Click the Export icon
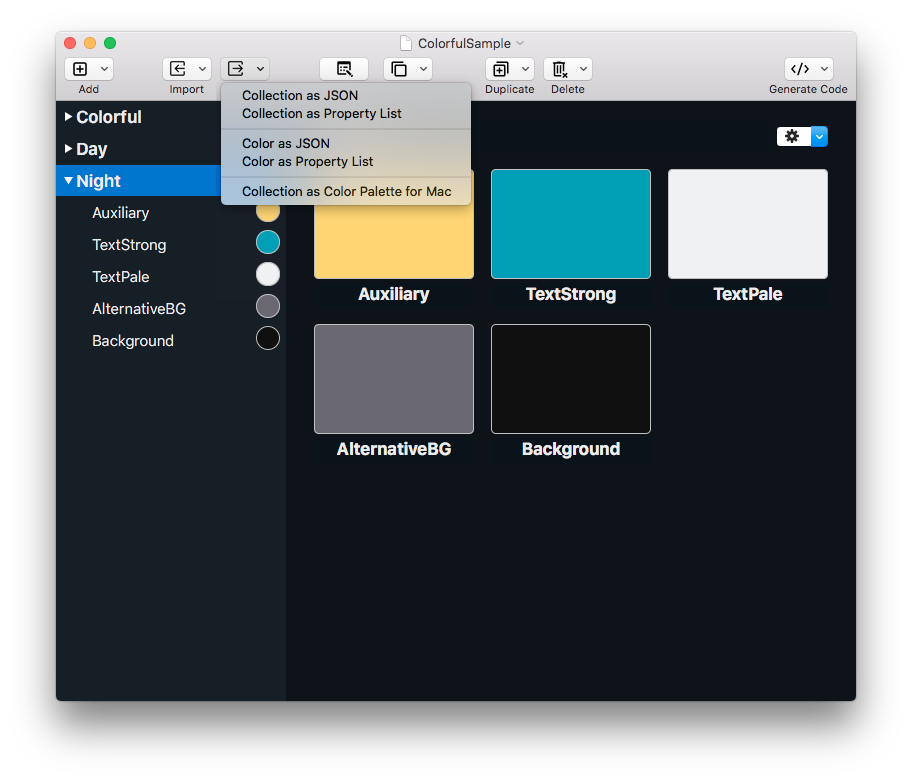 click(x=238, y=68)
